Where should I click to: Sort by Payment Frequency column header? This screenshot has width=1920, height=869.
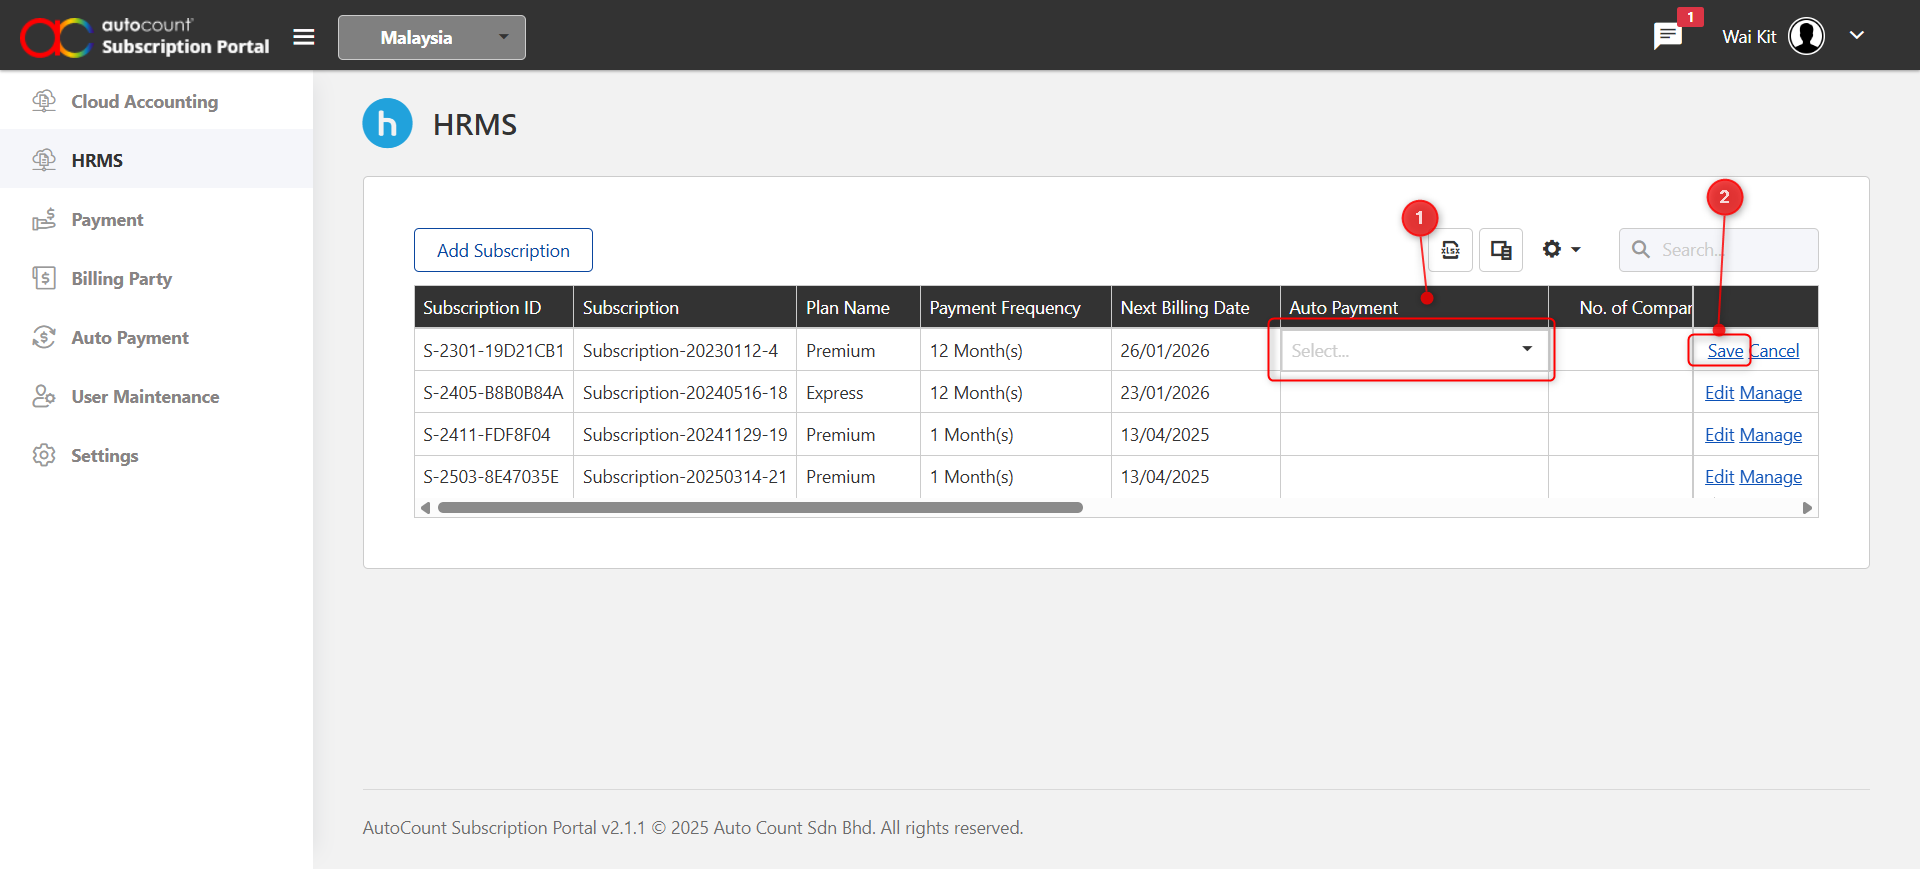click(1016, 307)
